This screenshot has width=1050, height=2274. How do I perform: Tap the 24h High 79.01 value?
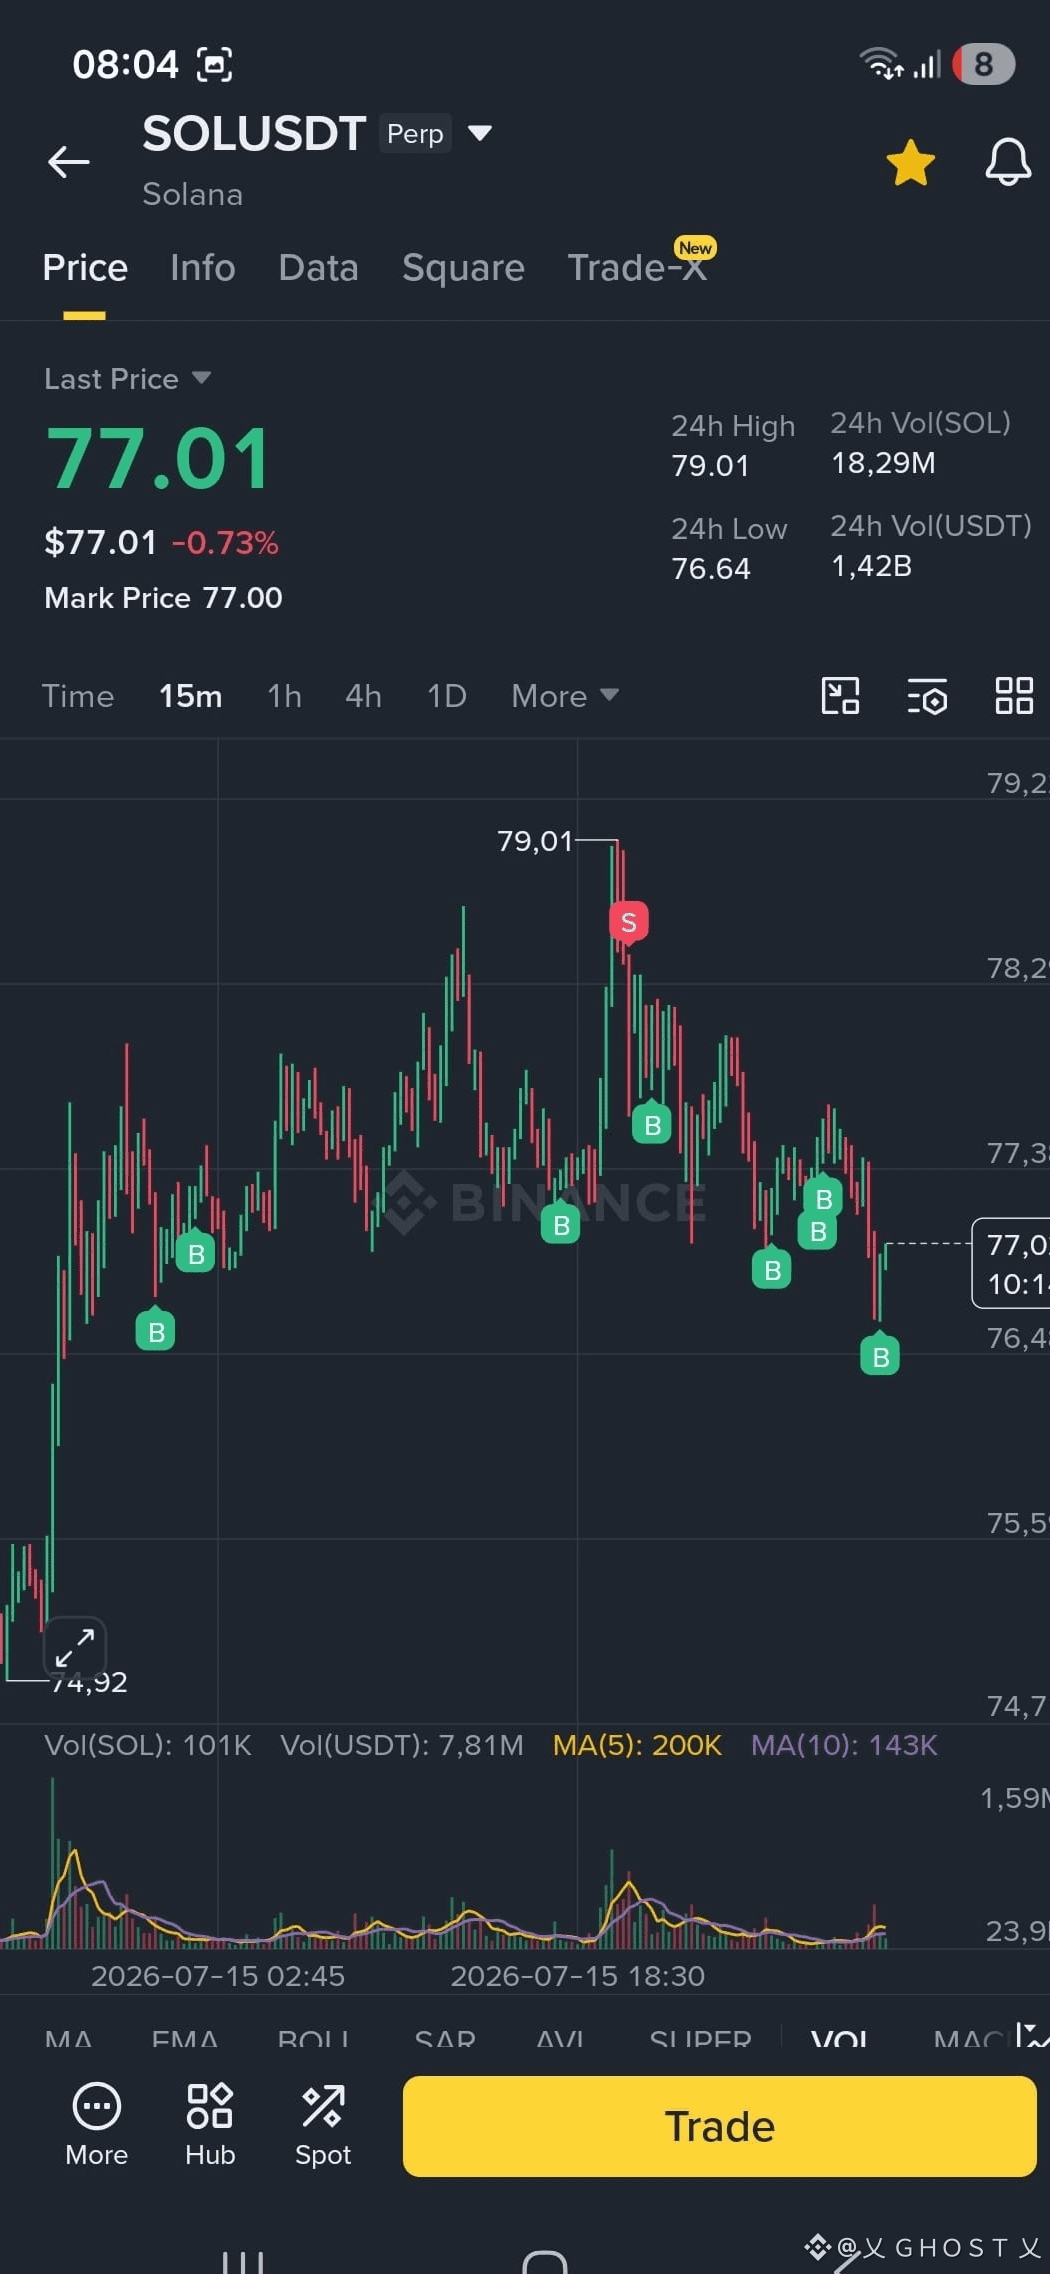click(x=710, y=466)
